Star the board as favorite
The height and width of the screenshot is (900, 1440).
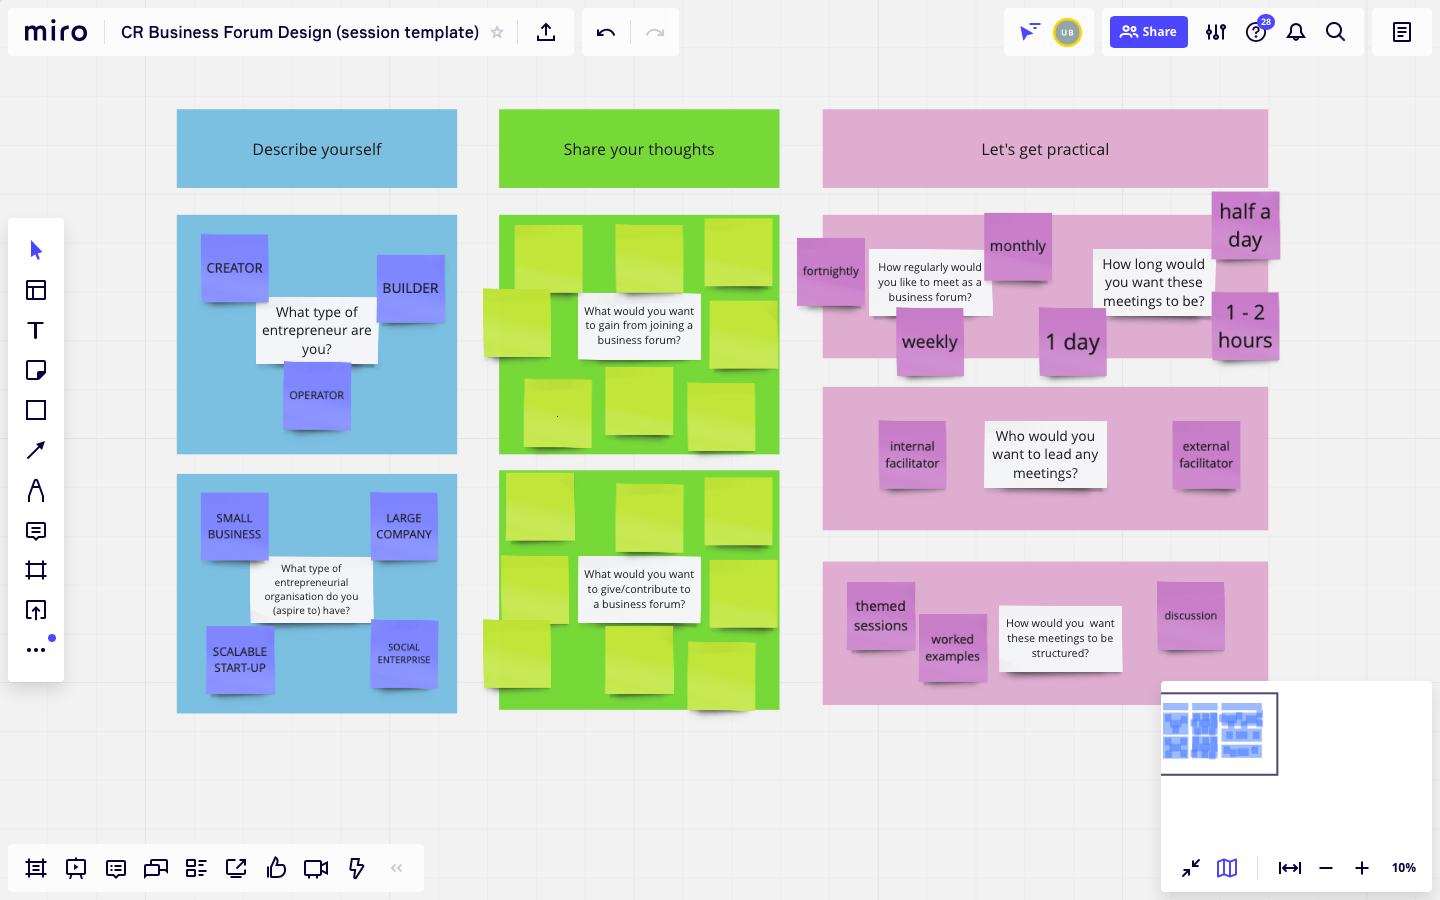(497, 32)
